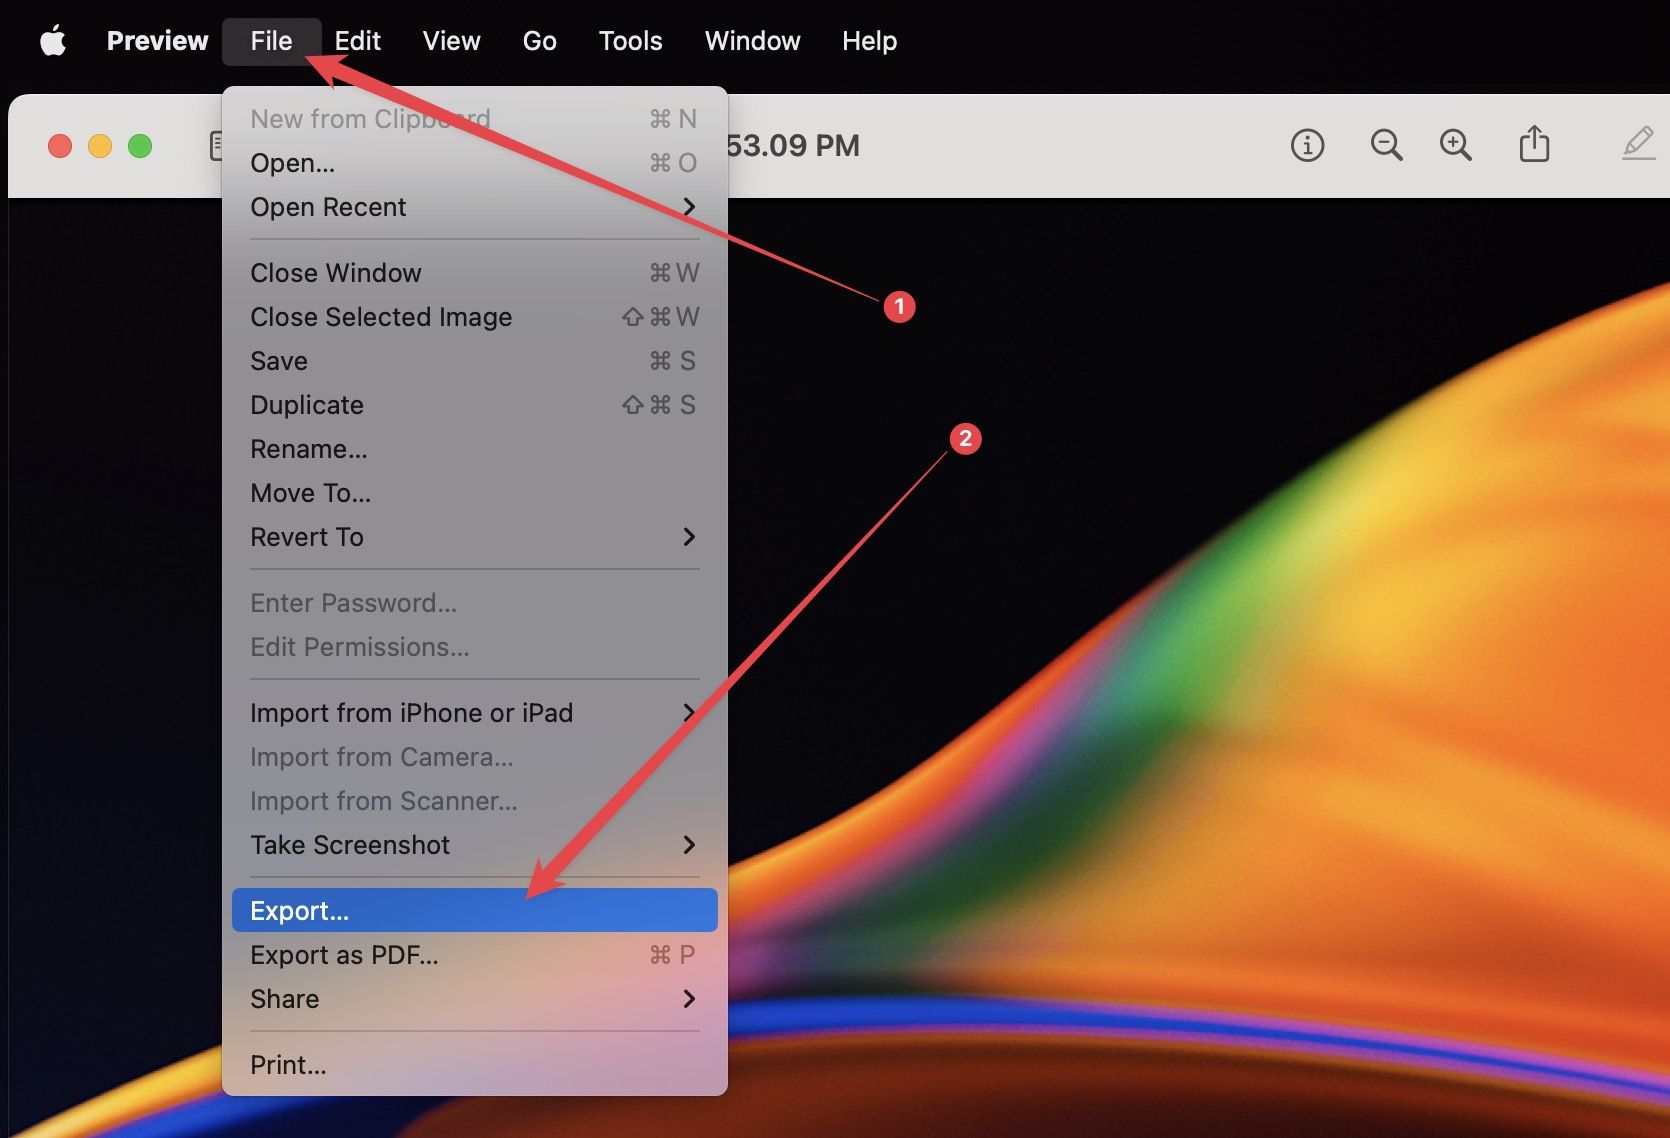The width and height of the screenshot is (1670, 1138).
Task: Choose Export as PDF
Action: click(343, 954)
